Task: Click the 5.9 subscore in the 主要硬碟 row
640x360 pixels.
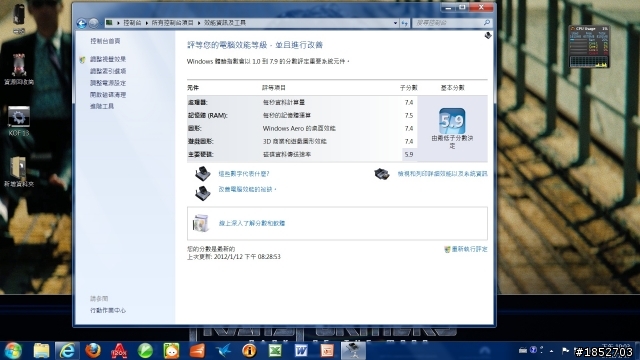Action: tap(409, 154)
